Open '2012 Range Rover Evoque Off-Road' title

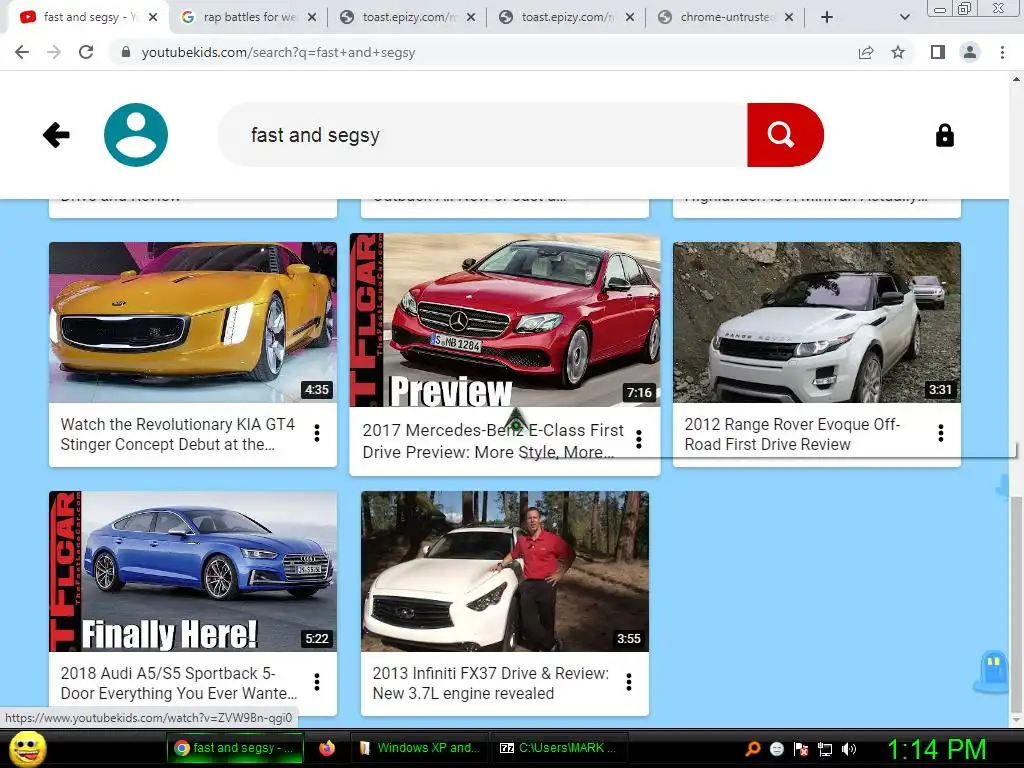tap(792, 434)
